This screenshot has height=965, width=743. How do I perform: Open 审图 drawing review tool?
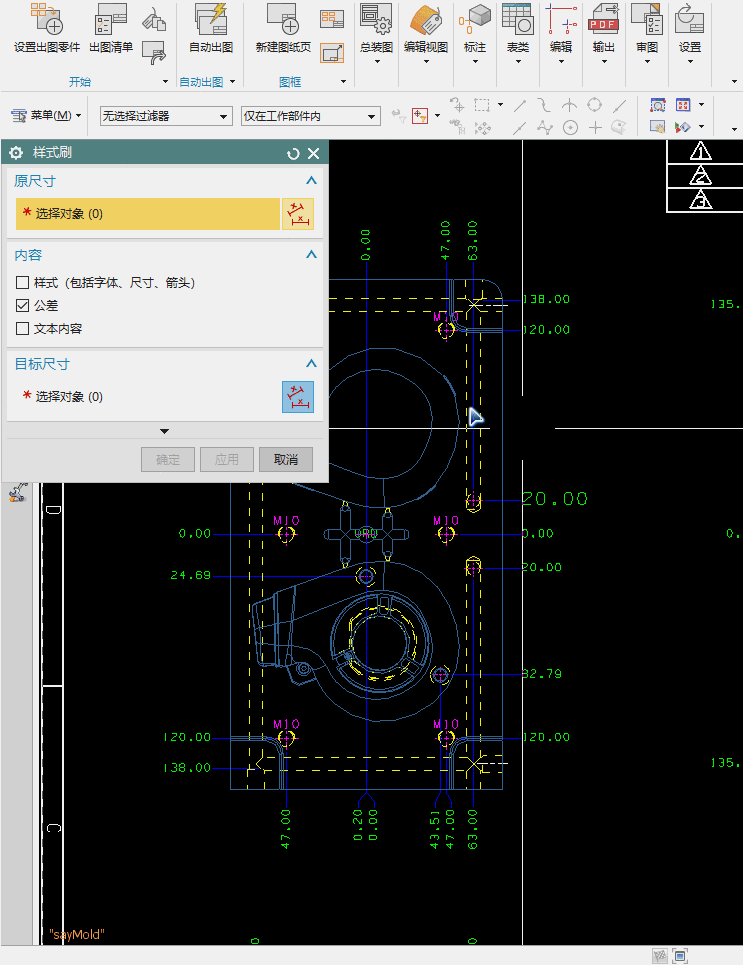point(646,18)
